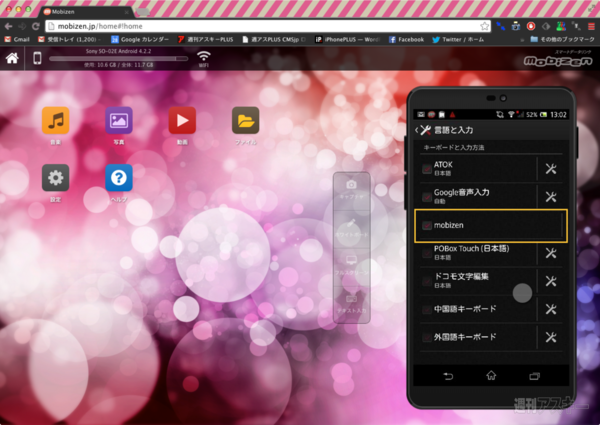Click the Mobizen logo
600x425 pixels.
pyautogui.click(x=558, y=61)
